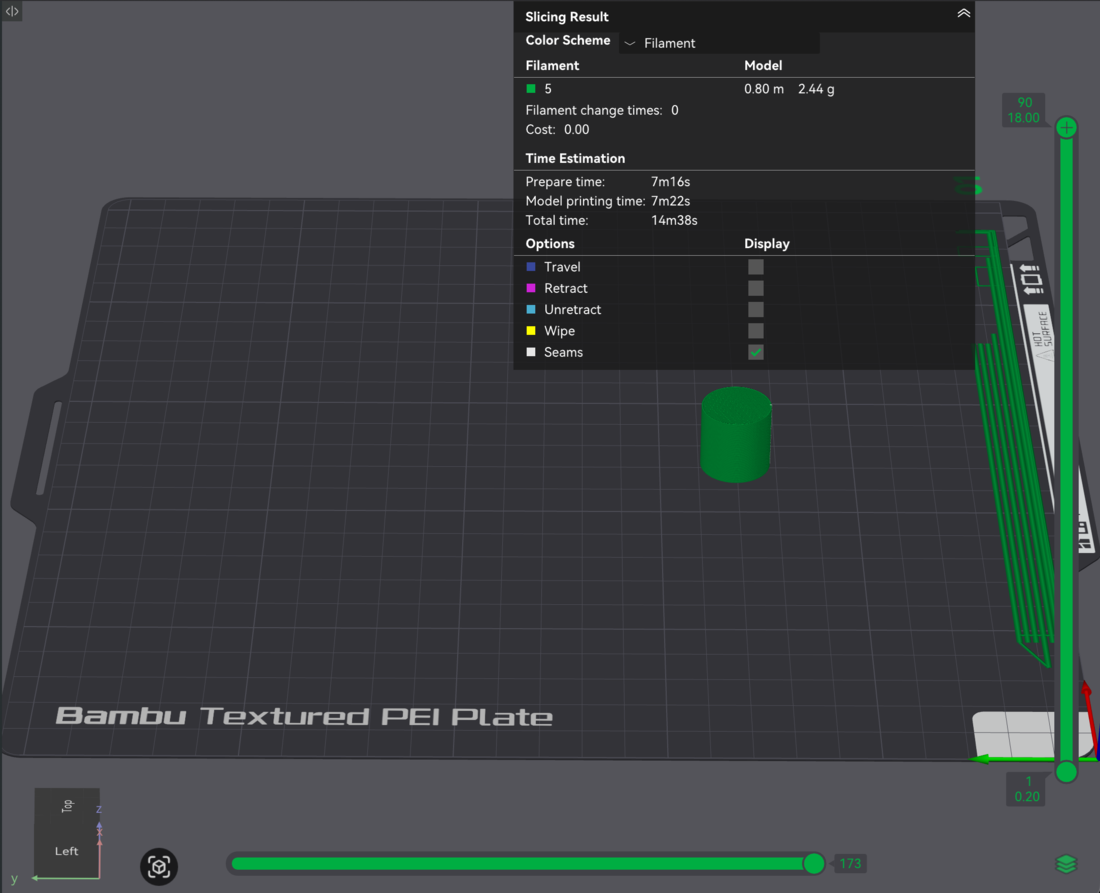The height and width of the screenshot is (893, 1100).
Task: Collapse the Slicing Result panel
Action: coord(963,13)
